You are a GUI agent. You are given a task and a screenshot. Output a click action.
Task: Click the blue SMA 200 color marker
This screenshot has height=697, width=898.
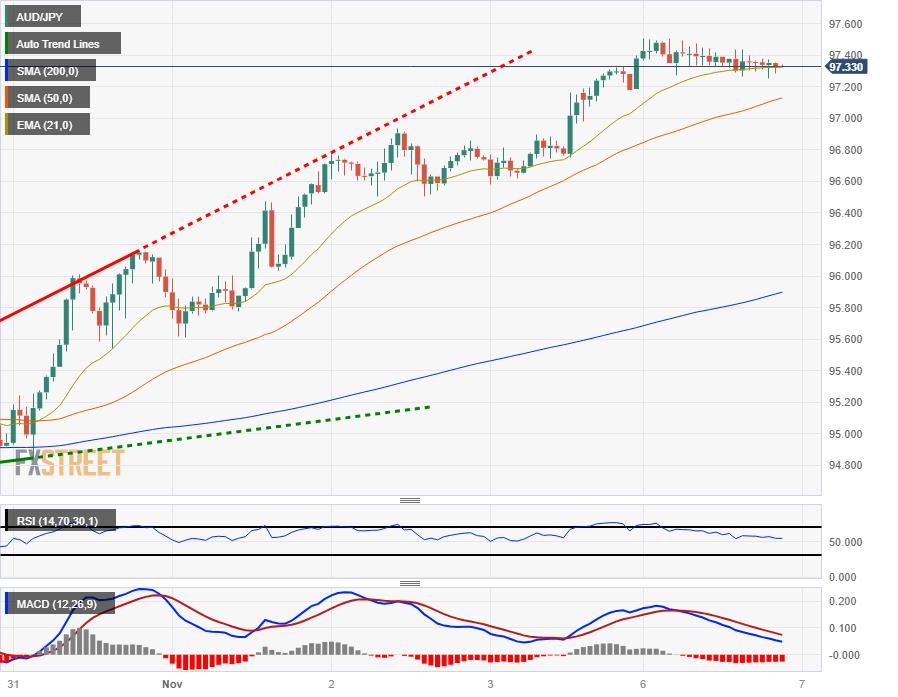click(6, 70)
